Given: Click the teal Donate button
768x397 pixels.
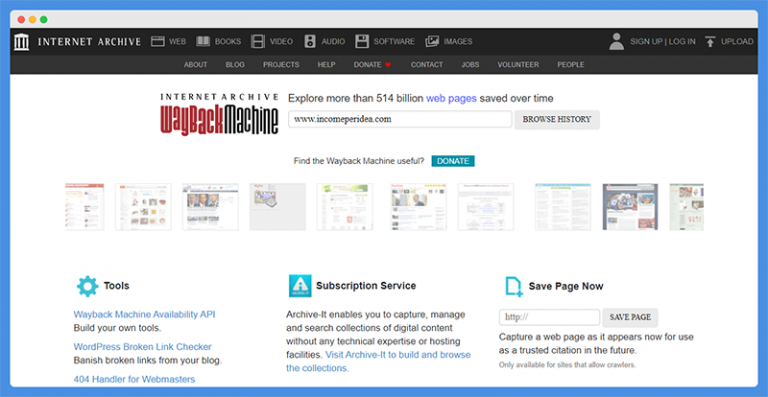Looking at the screenshot, I should pos(453,161).
